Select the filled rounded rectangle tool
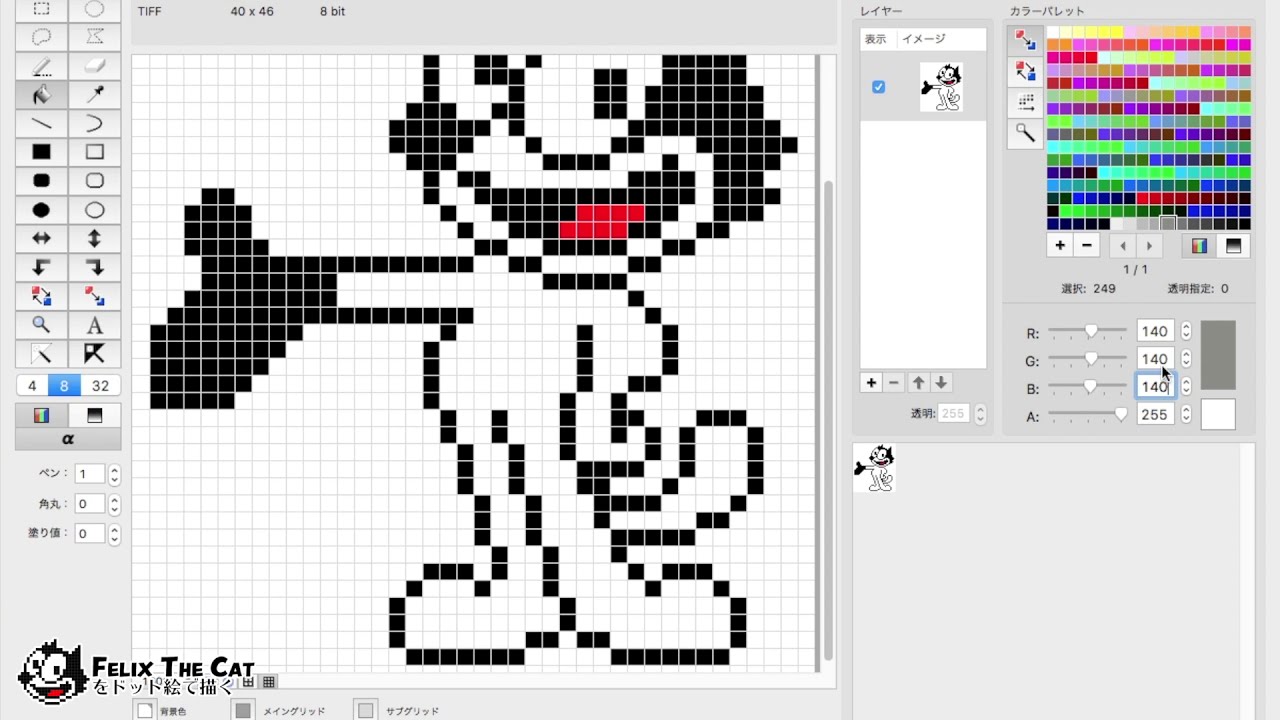The height and width of the screenshot is (720, 1280). [x=41, y=181]
